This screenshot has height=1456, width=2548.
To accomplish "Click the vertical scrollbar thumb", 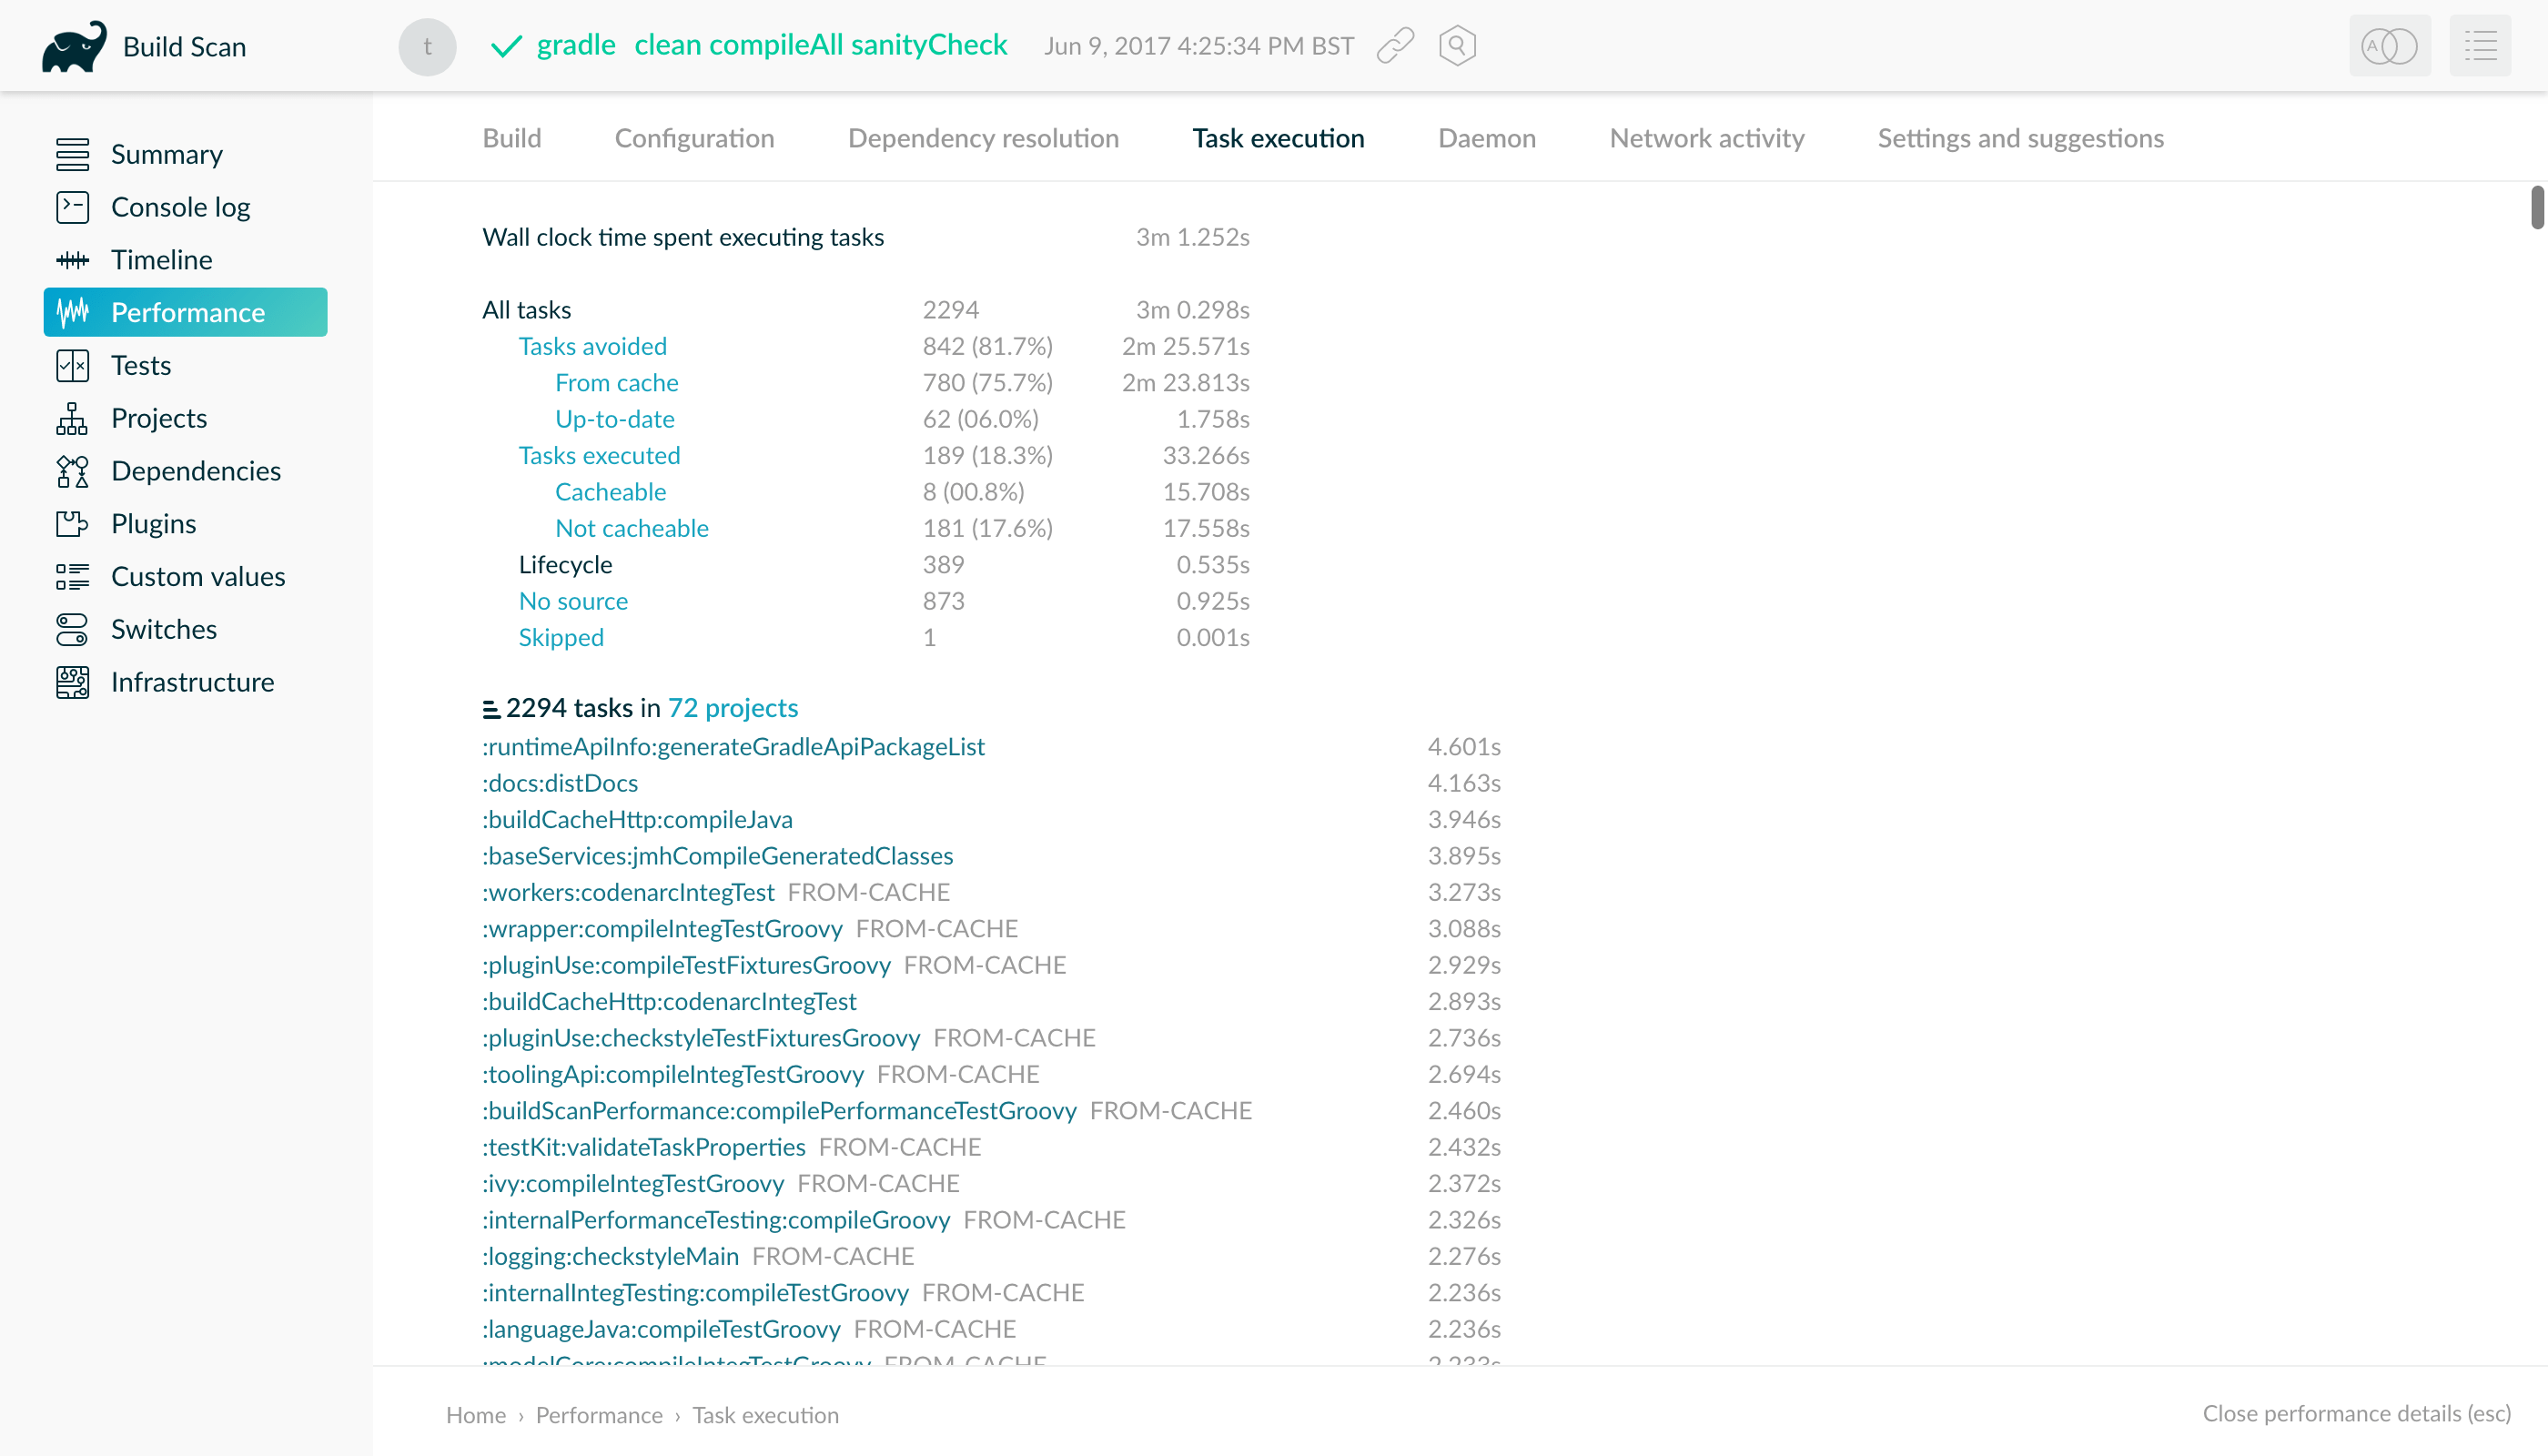I will [x=2537, y=207].
